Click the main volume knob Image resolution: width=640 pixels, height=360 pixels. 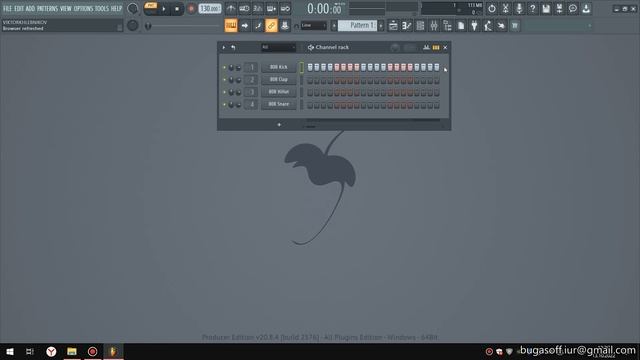point(132,9)
